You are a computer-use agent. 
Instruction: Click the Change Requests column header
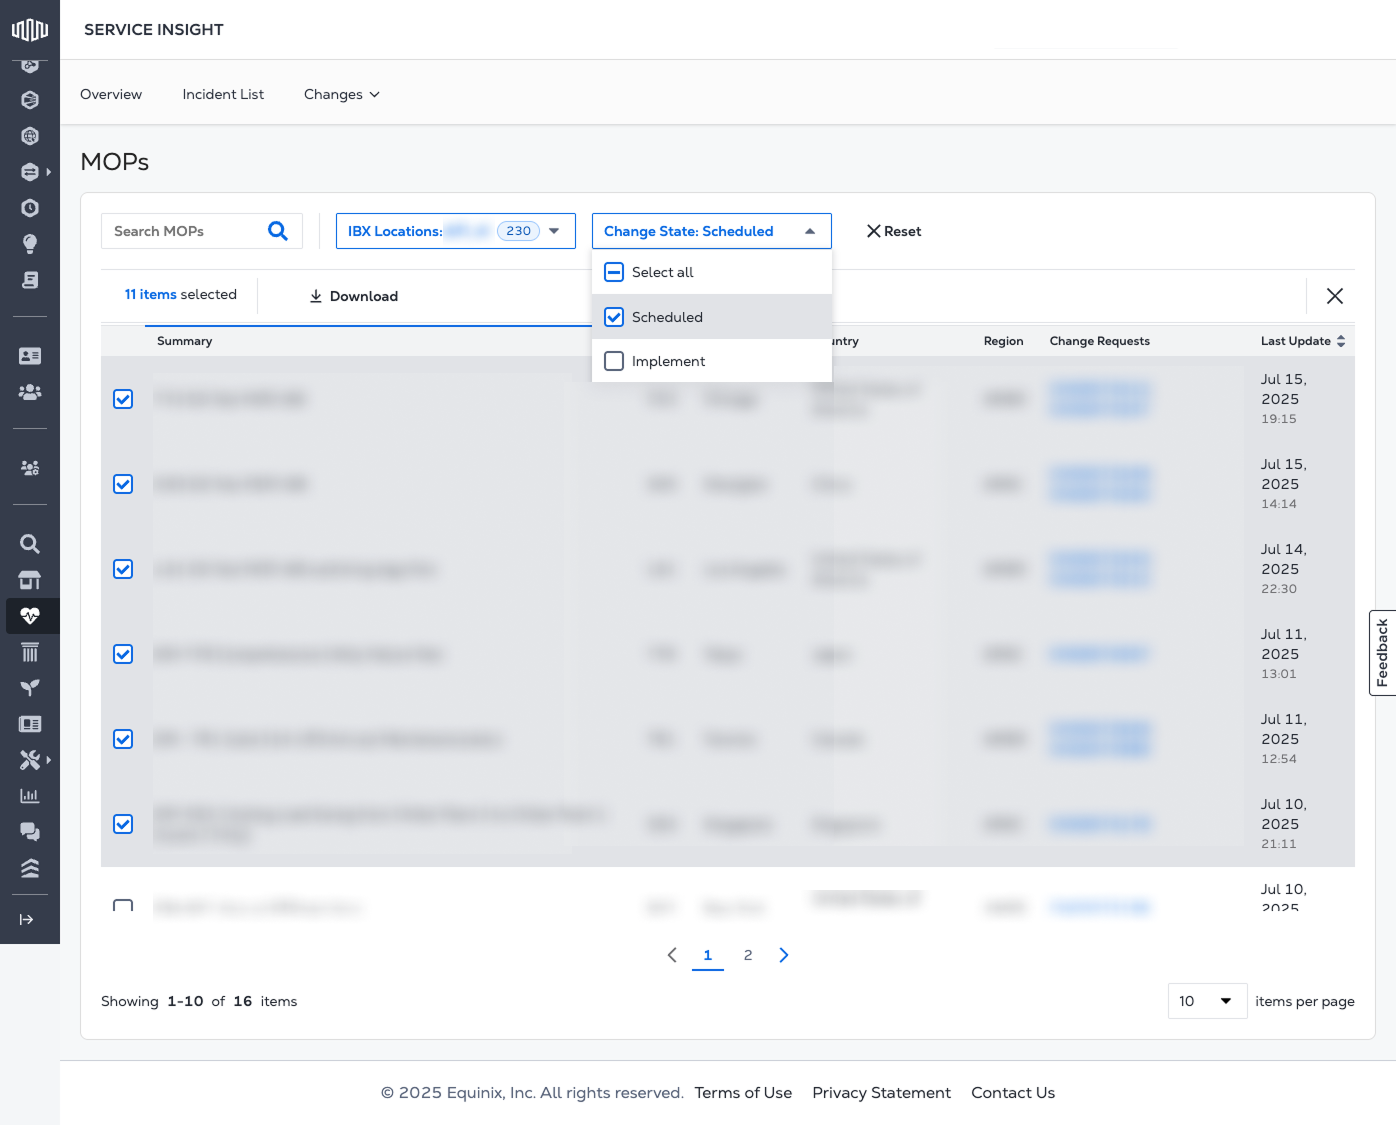click(x=1100, y=341)
